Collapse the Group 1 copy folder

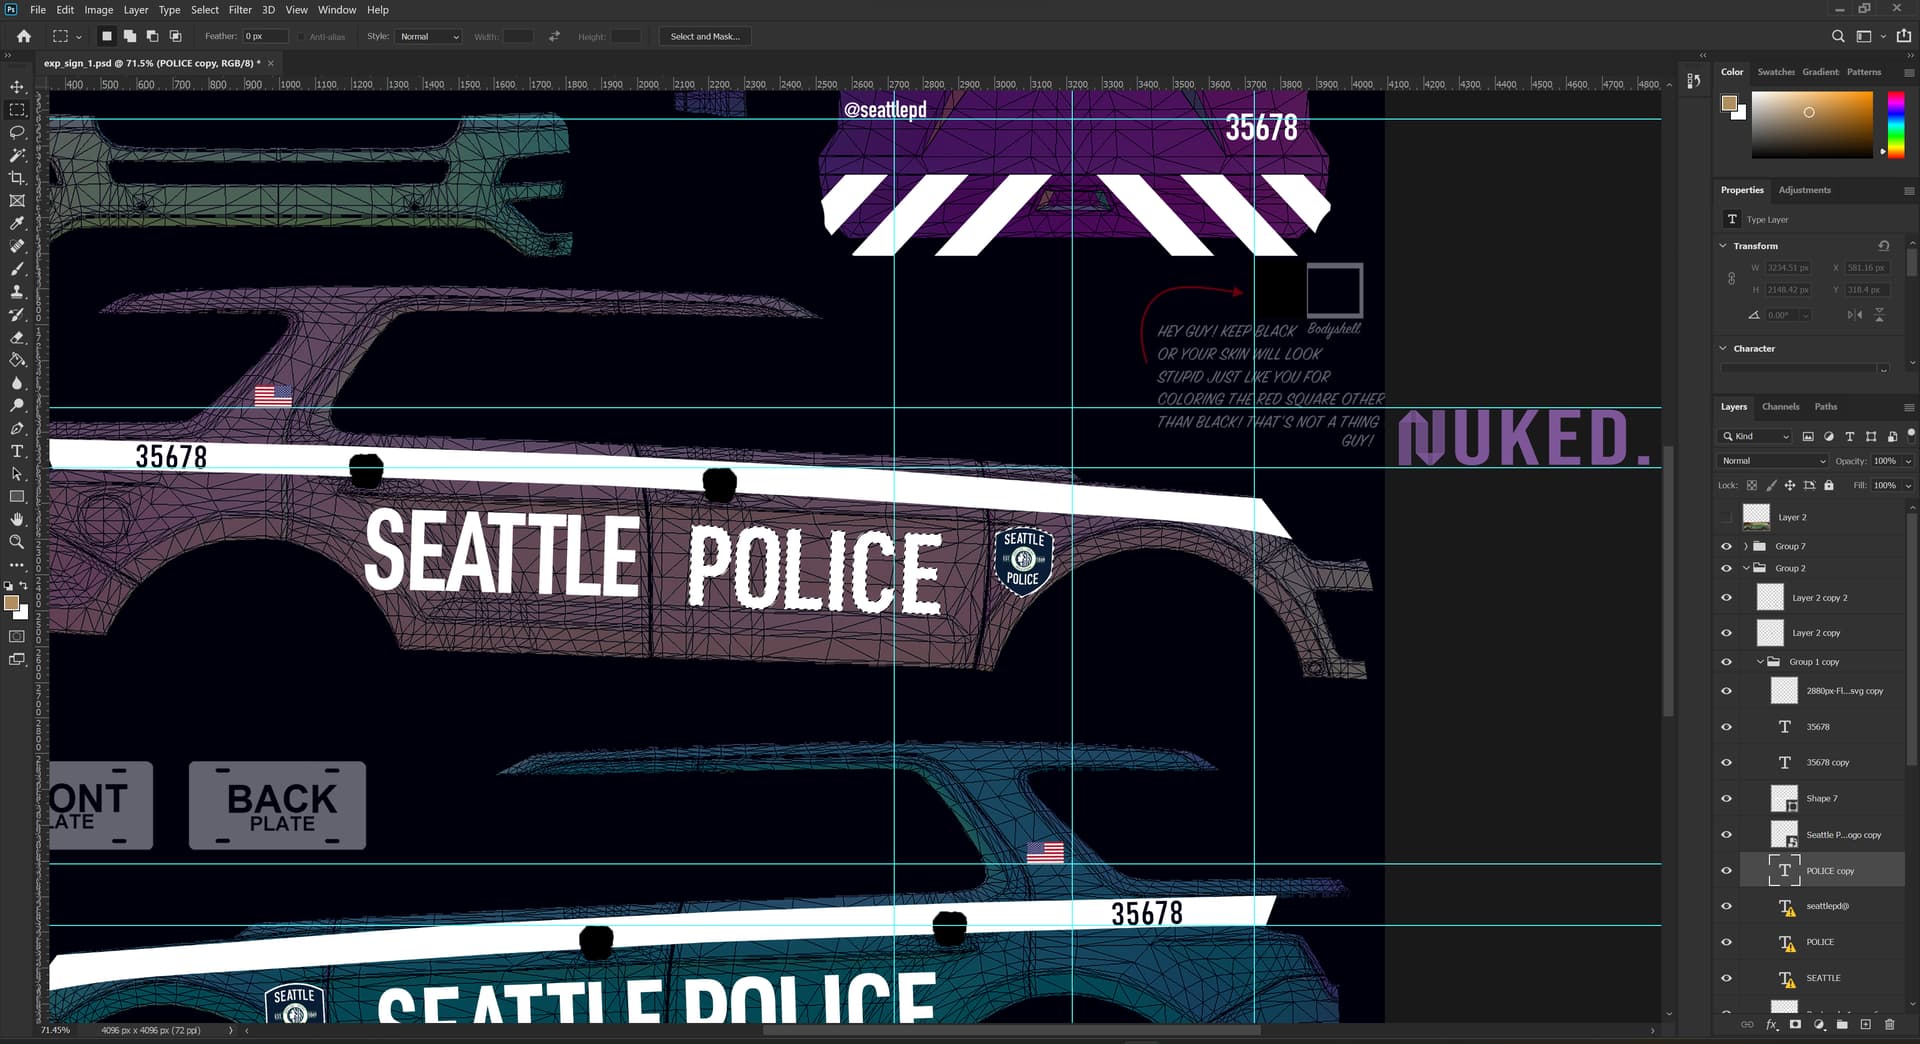[x=1760, y=662]
